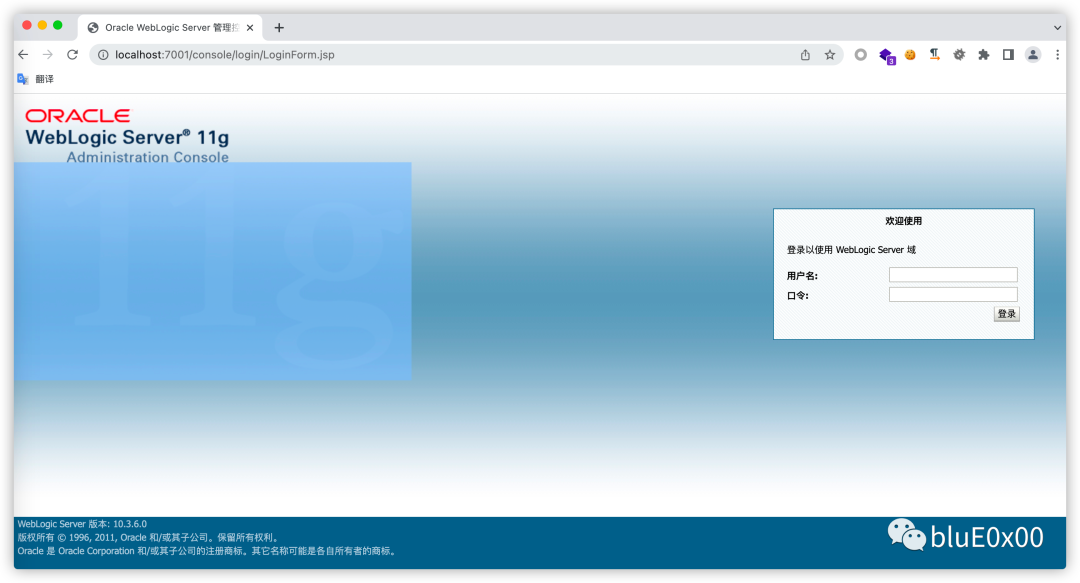Toggle the browser side panel icon
This screenshot has height=583, width=1080.
1008,54
